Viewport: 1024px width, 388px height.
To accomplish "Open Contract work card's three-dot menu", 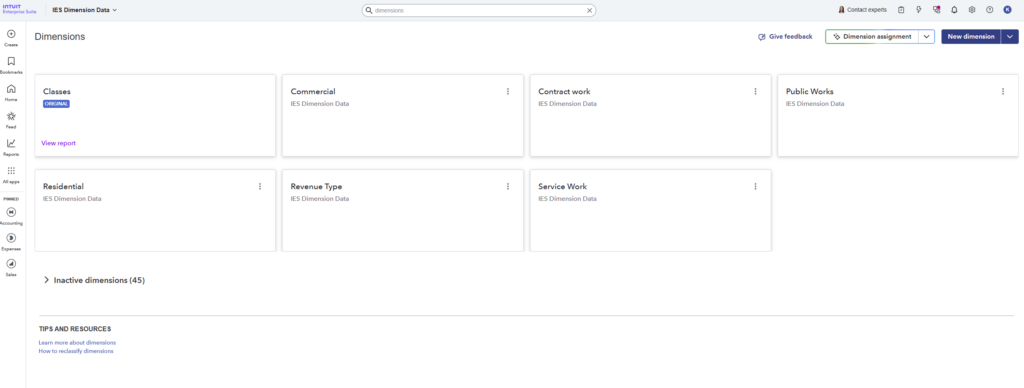I will tap(755, 91).
